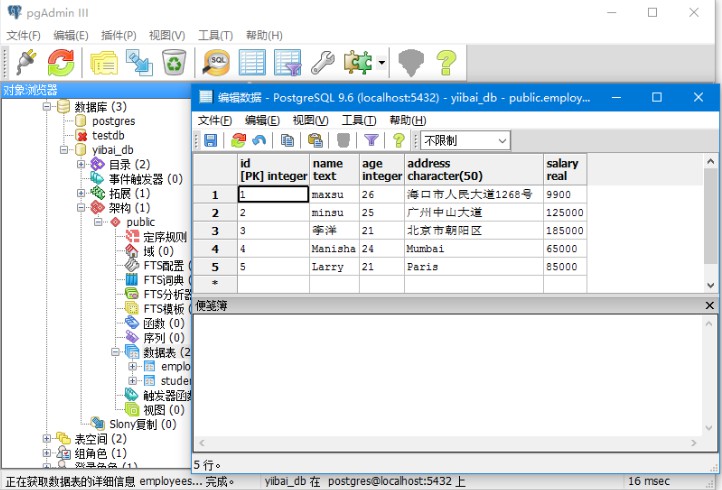Viewport: 722px width, 490px height.
Task: Open filtered data view icon
Action: (x=287, y=62)
